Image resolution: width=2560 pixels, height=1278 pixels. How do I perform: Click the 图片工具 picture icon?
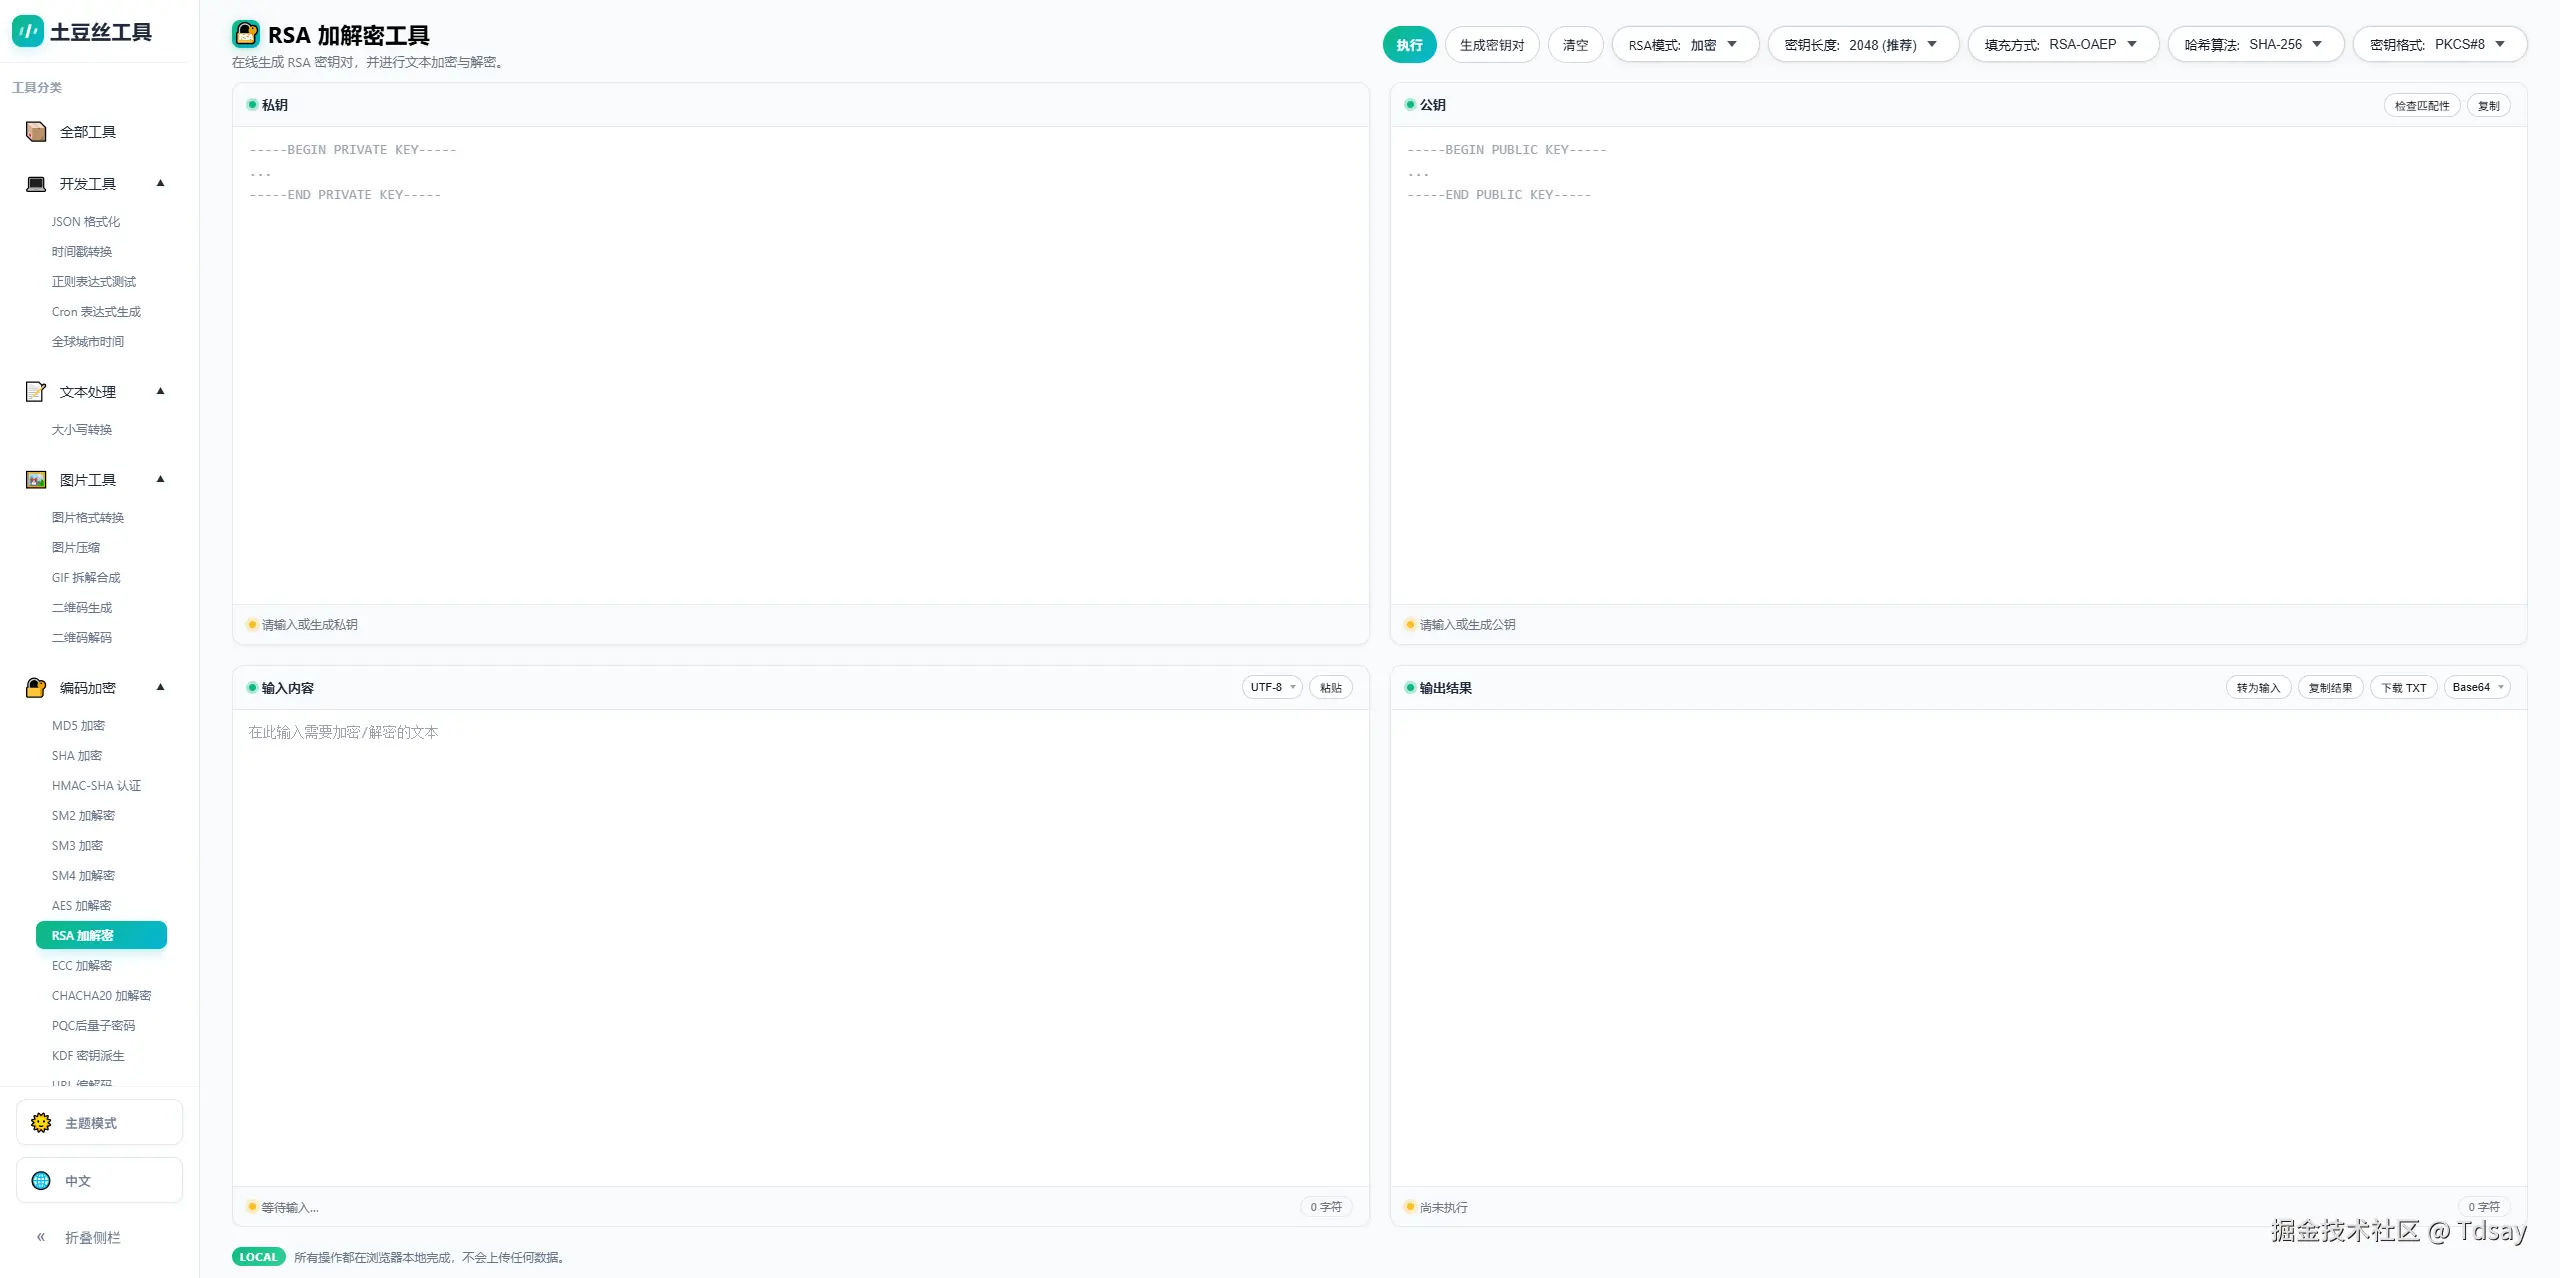(36, 480)
